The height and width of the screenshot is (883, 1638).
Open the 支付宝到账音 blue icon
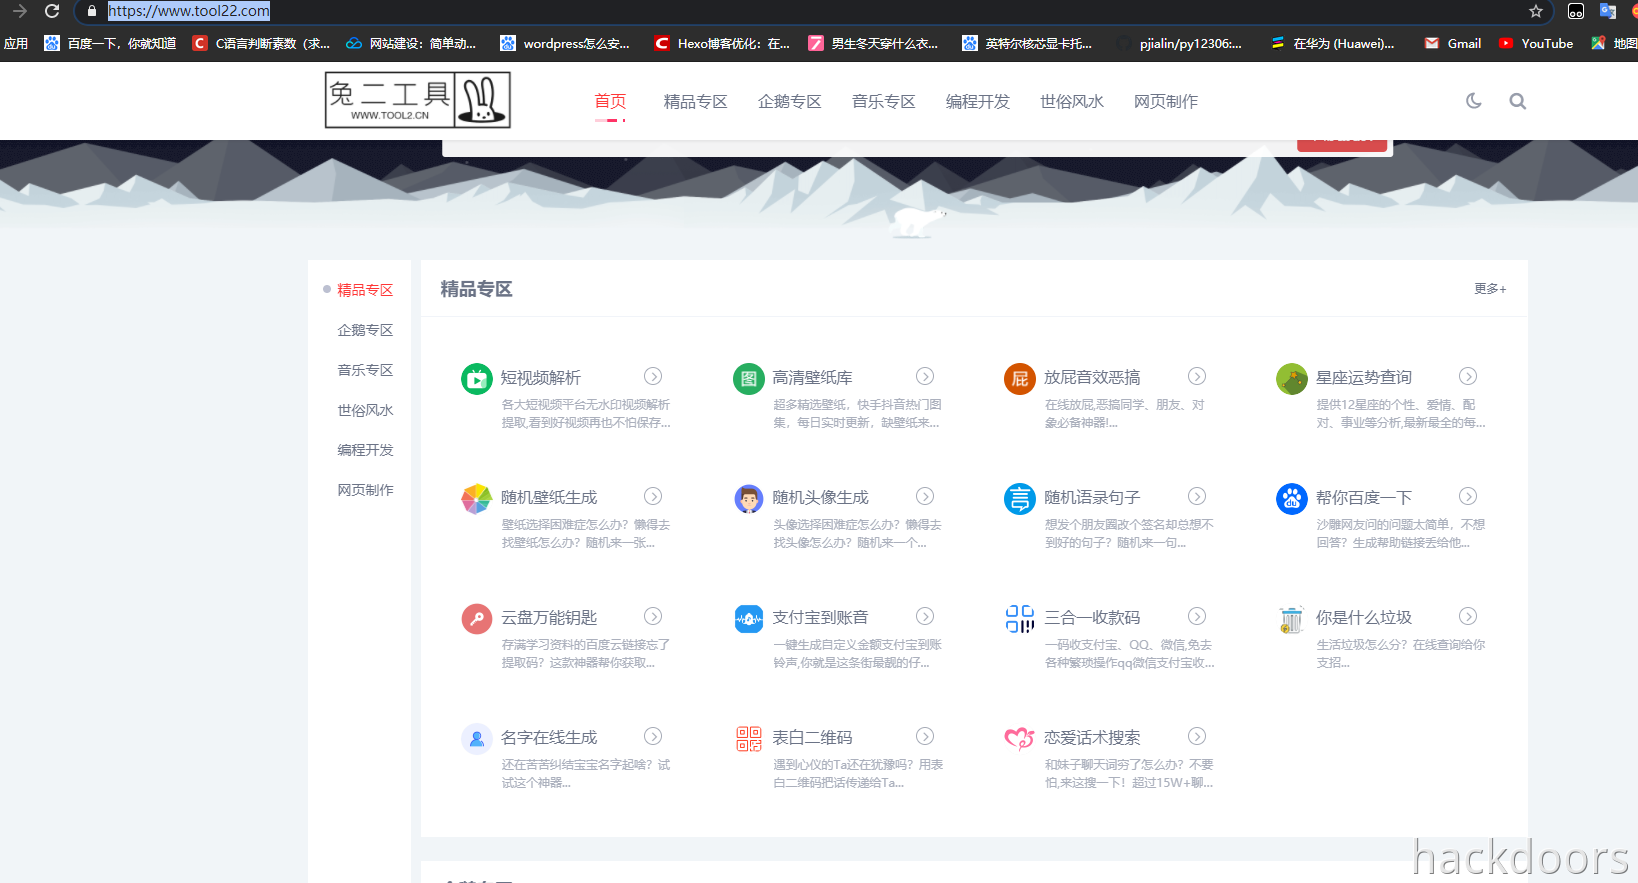click(749, 619)
